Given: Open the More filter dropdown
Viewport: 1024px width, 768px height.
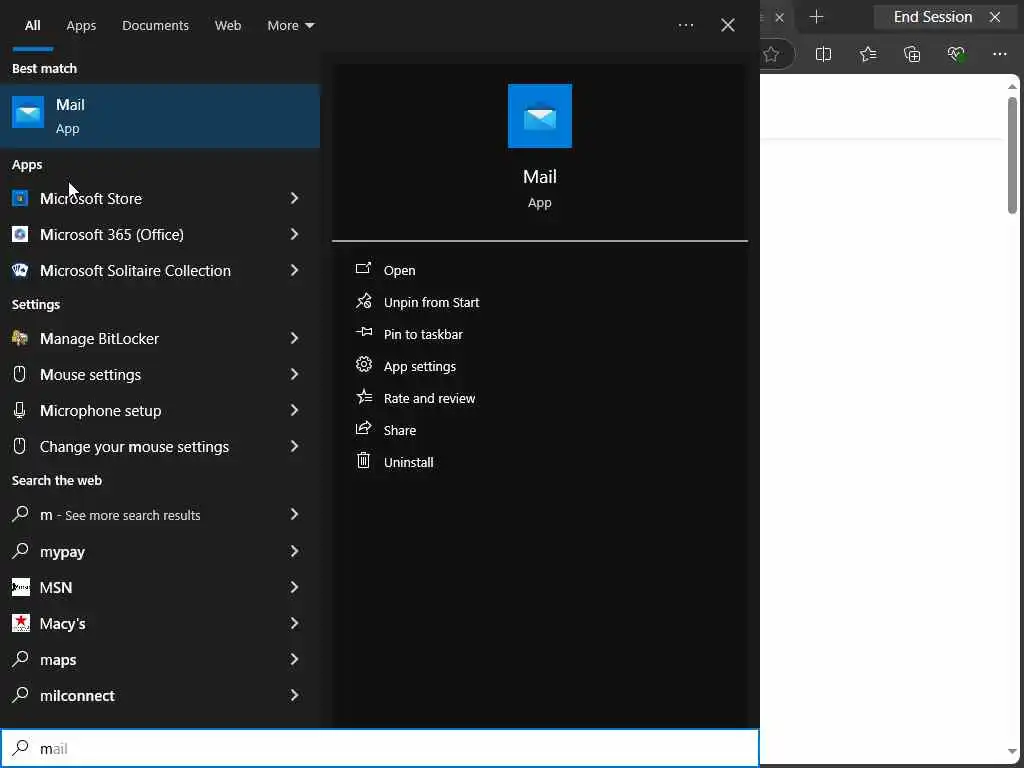Looking at the screenshot, I should (291, 25).
